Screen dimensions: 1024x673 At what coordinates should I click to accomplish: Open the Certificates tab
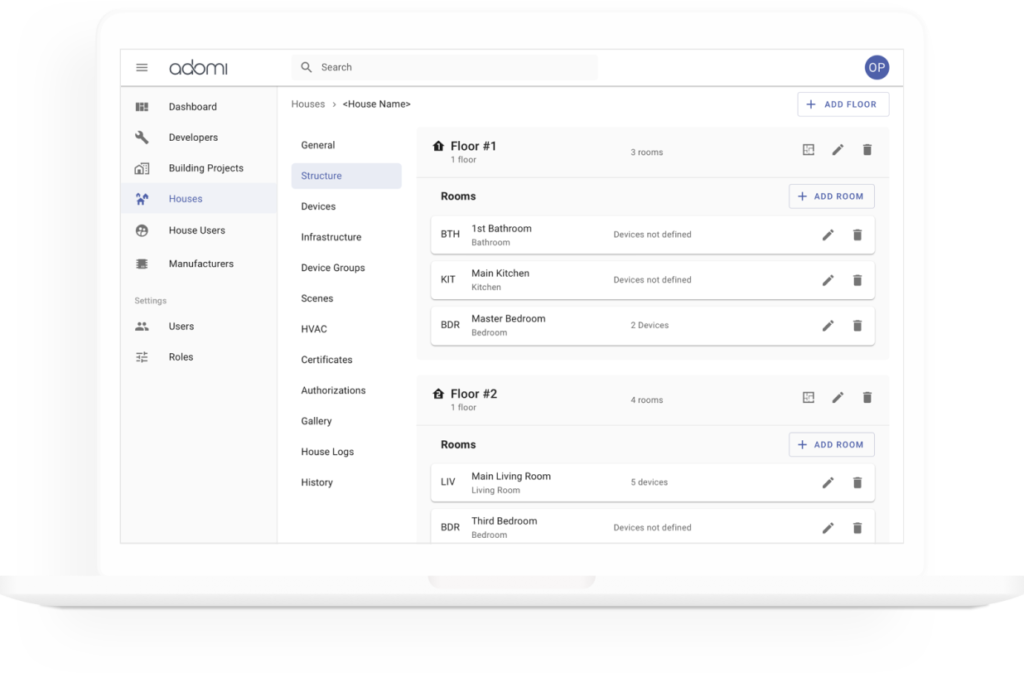coord(346,360)
